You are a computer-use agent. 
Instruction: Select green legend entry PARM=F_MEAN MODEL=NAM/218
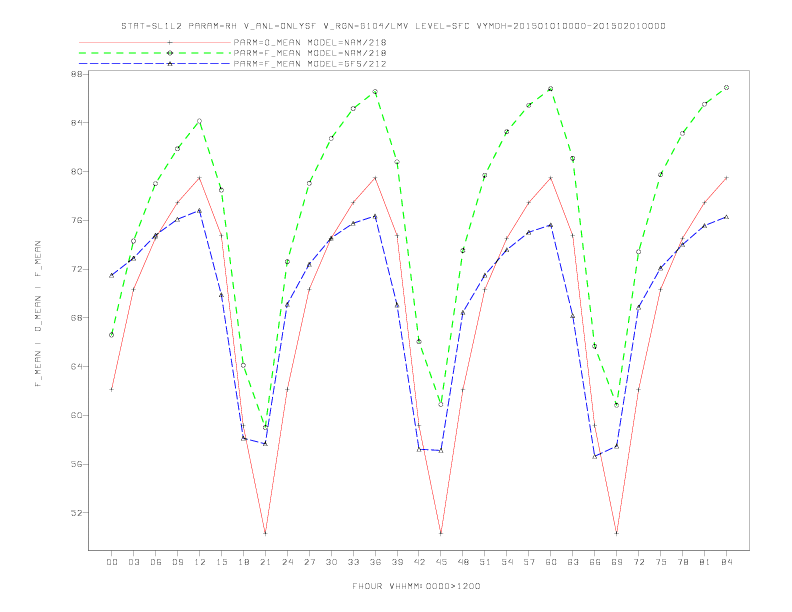click(x=310, y=53)
